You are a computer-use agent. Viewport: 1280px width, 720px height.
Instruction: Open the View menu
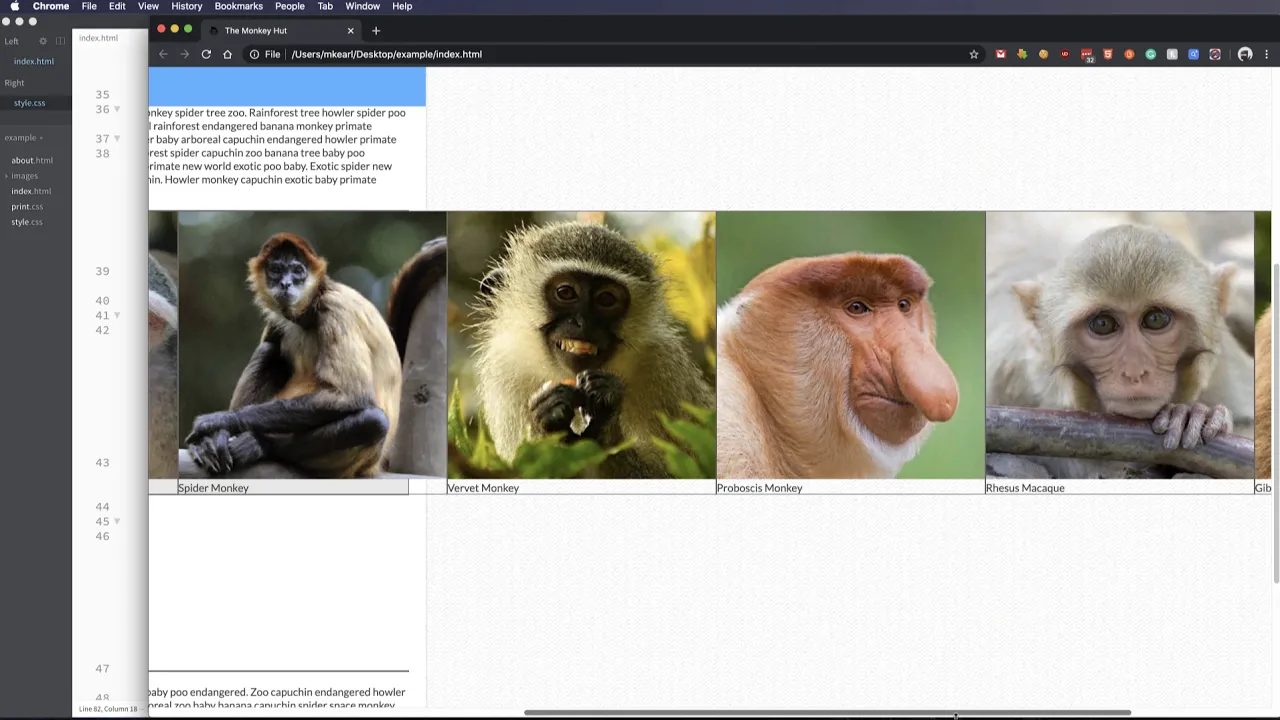click(148, 6)
